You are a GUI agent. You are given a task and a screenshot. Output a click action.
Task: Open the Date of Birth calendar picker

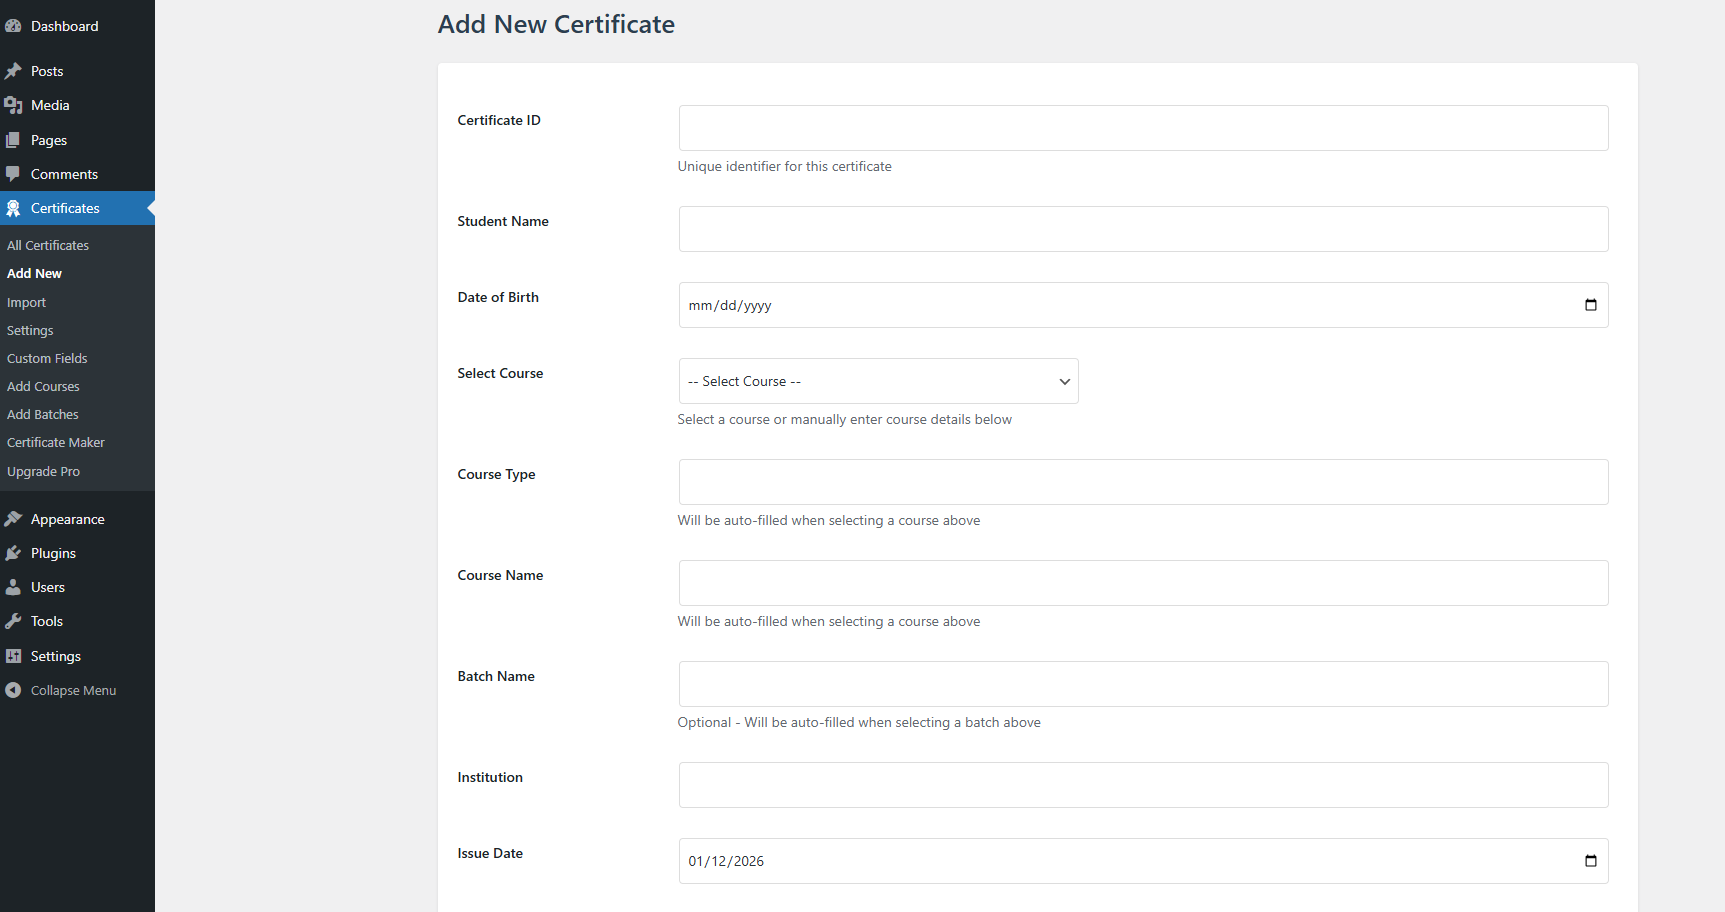point(1589,305)
